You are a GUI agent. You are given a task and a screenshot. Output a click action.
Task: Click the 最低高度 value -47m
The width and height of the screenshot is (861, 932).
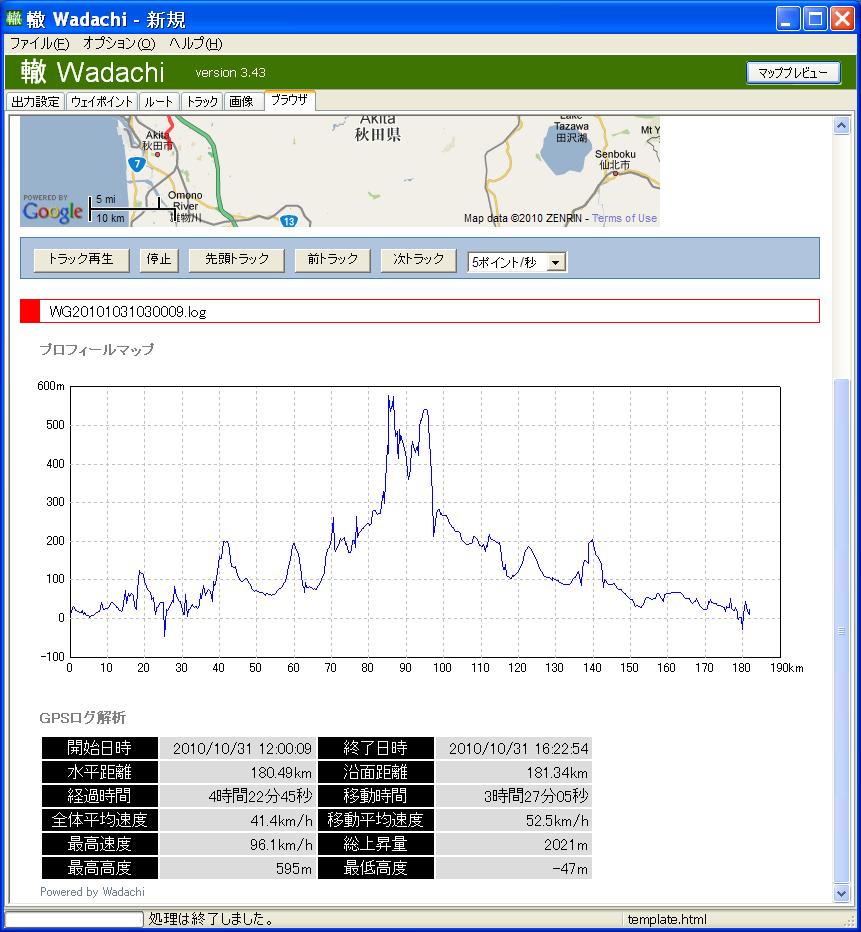pos(514,868)
